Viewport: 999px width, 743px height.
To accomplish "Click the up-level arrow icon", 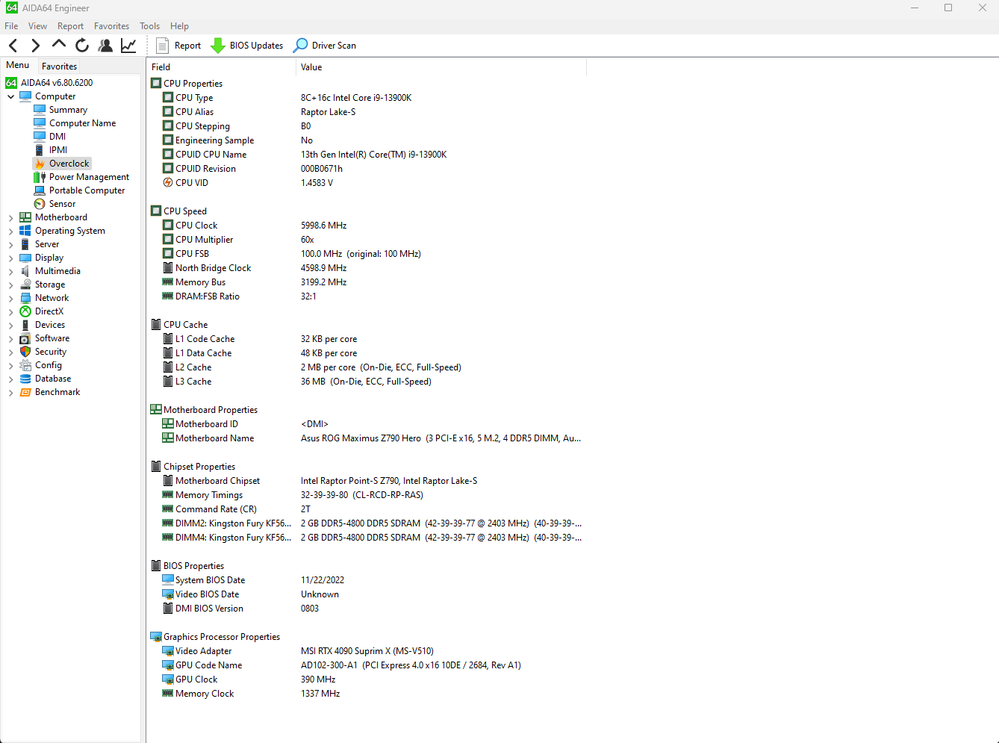I will pos(59,45).
